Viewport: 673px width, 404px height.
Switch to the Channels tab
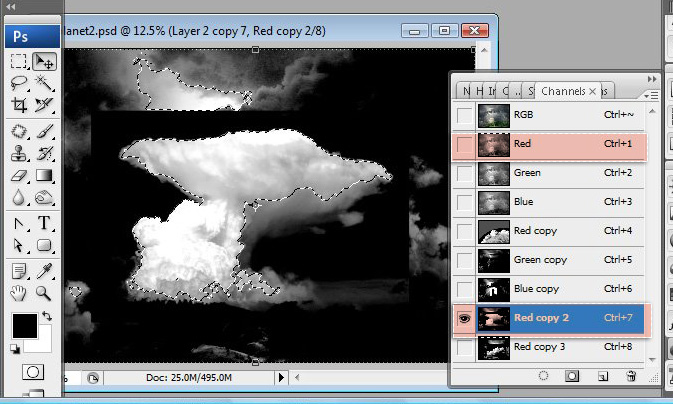tap(563, 91)
